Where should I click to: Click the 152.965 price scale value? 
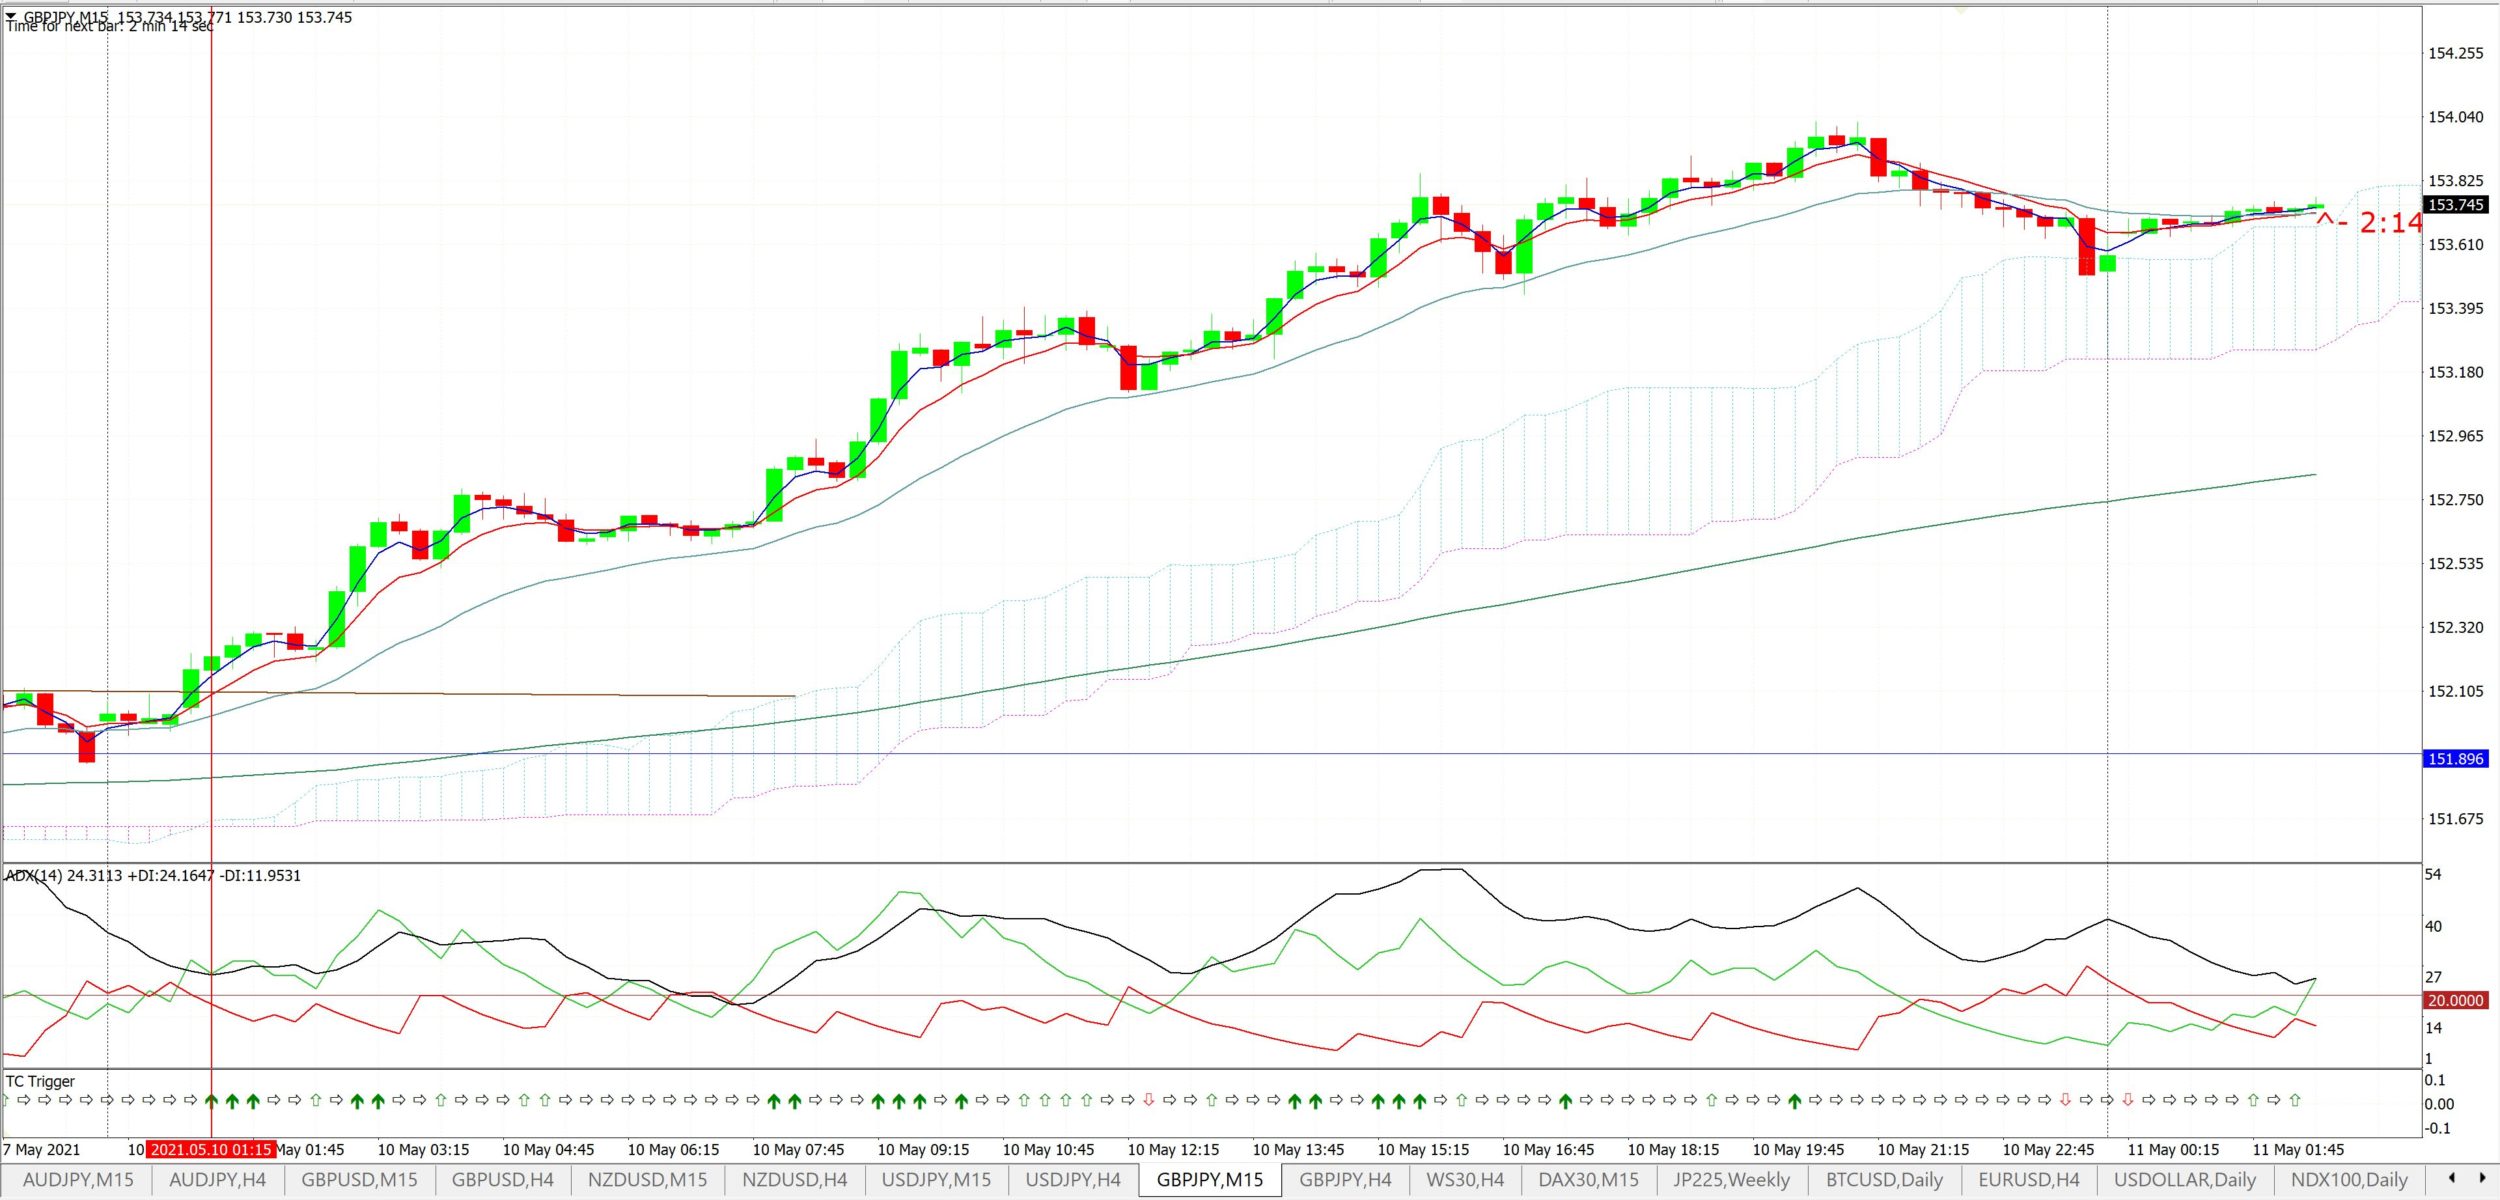tap(2456, 436)
